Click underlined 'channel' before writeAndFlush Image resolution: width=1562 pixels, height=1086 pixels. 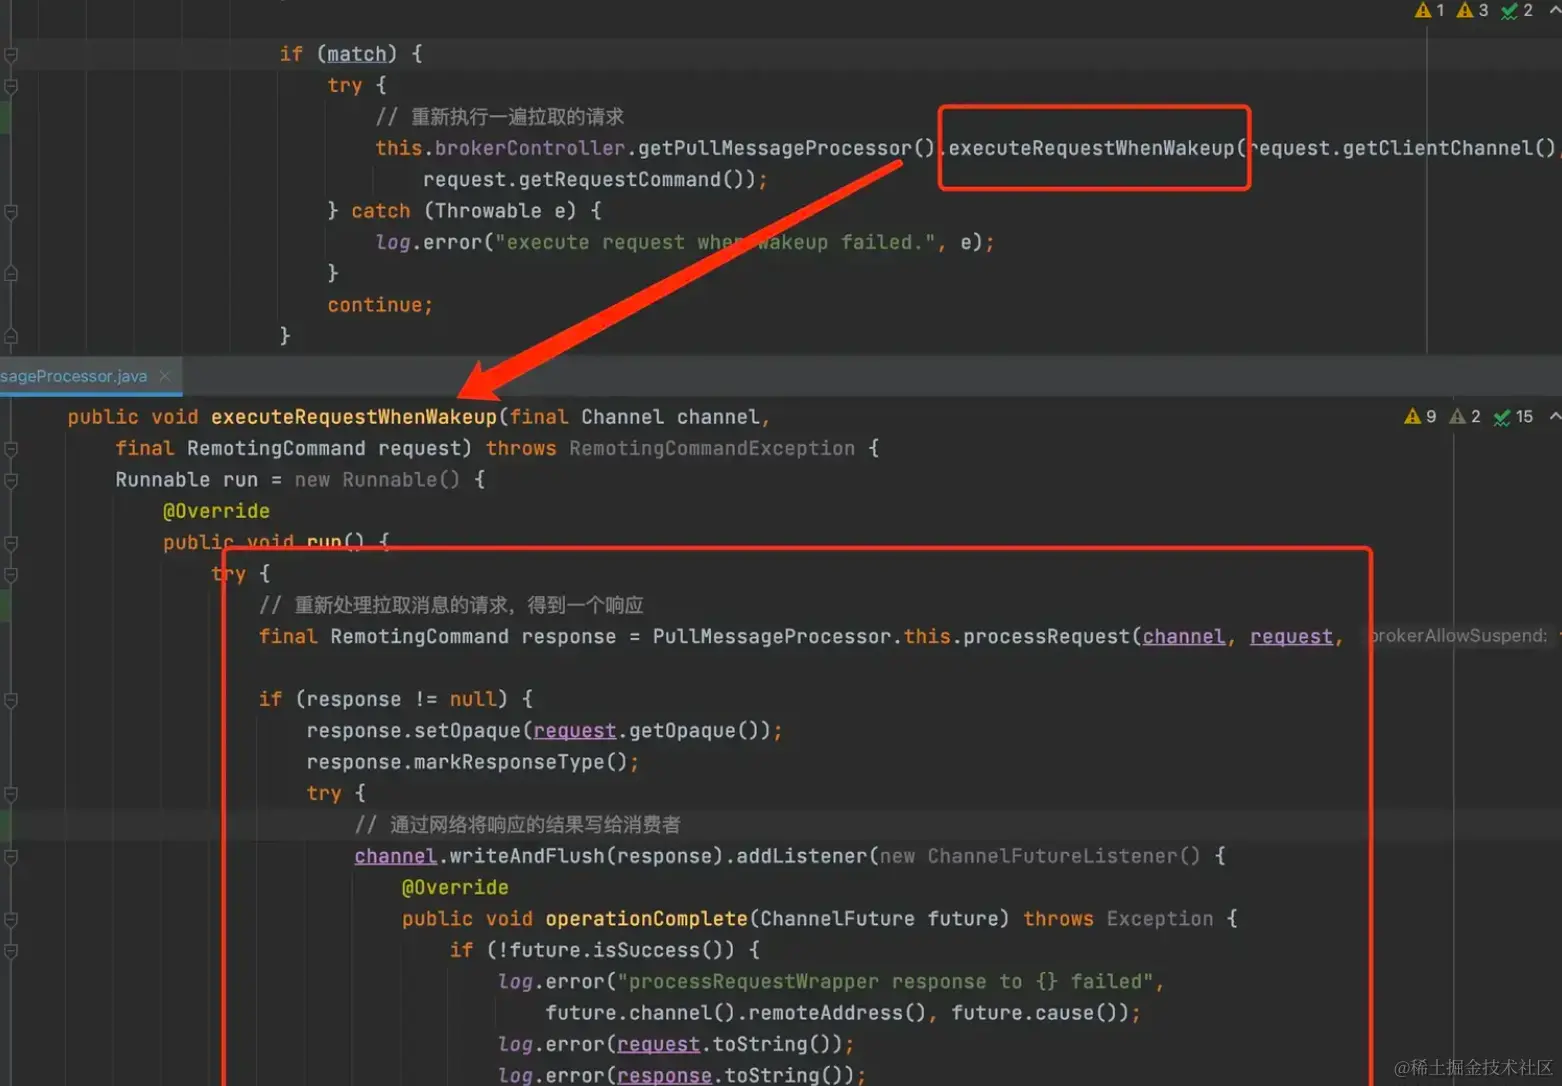click(395, 857)
